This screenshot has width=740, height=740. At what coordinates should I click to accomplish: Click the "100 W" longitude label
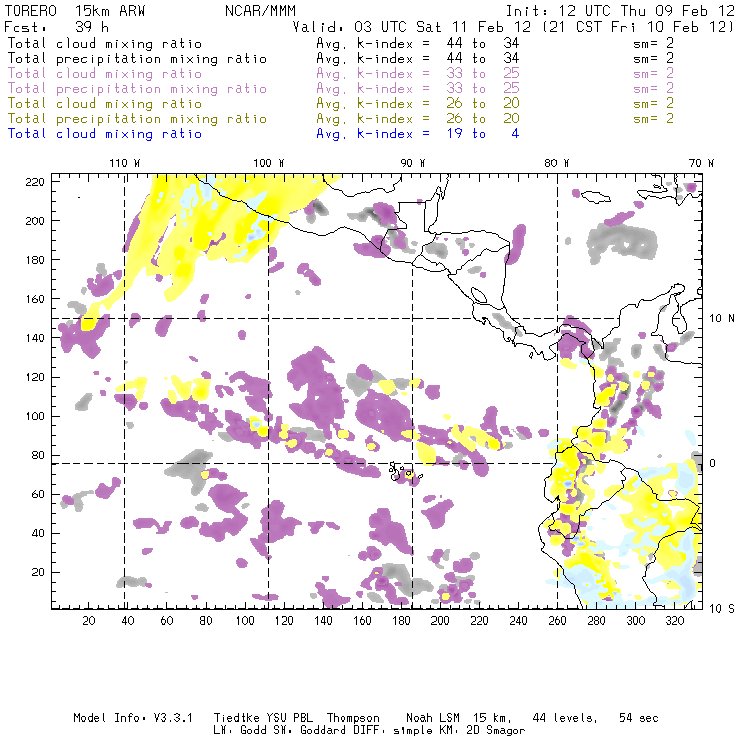point(269,163)
